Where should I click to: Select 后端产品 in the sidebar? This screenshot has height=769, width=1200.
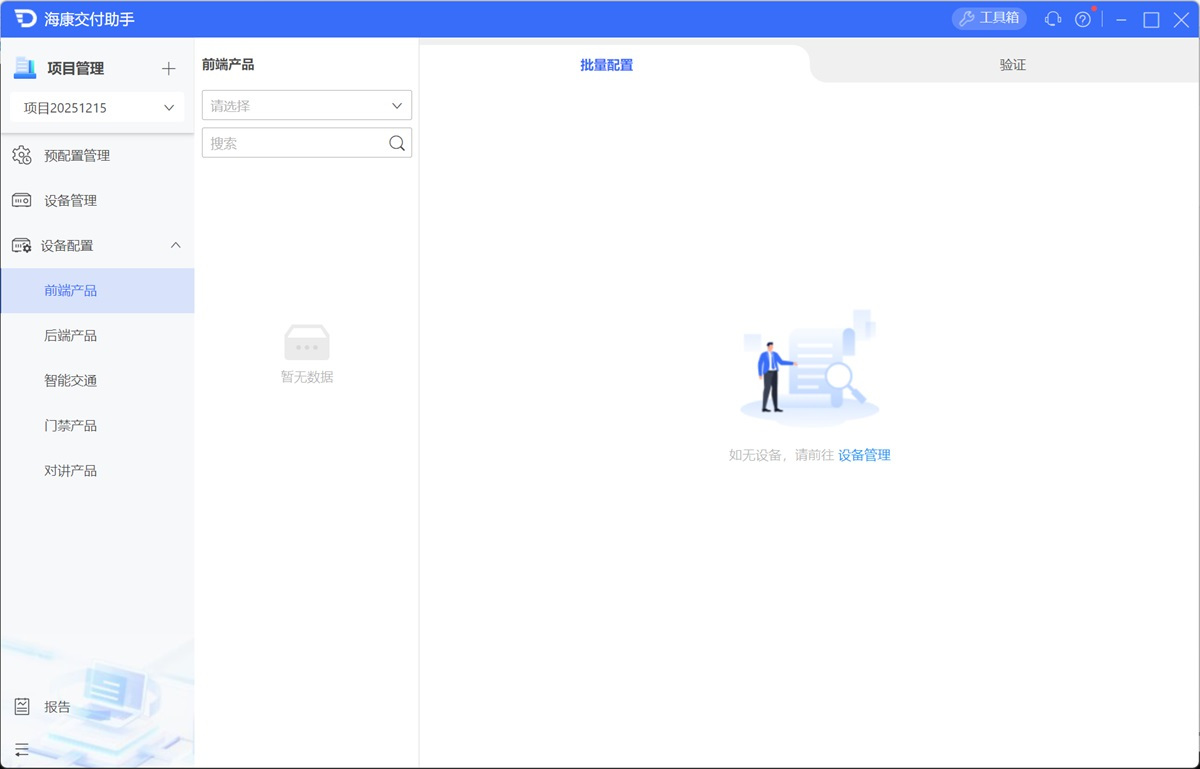(71, 336)
